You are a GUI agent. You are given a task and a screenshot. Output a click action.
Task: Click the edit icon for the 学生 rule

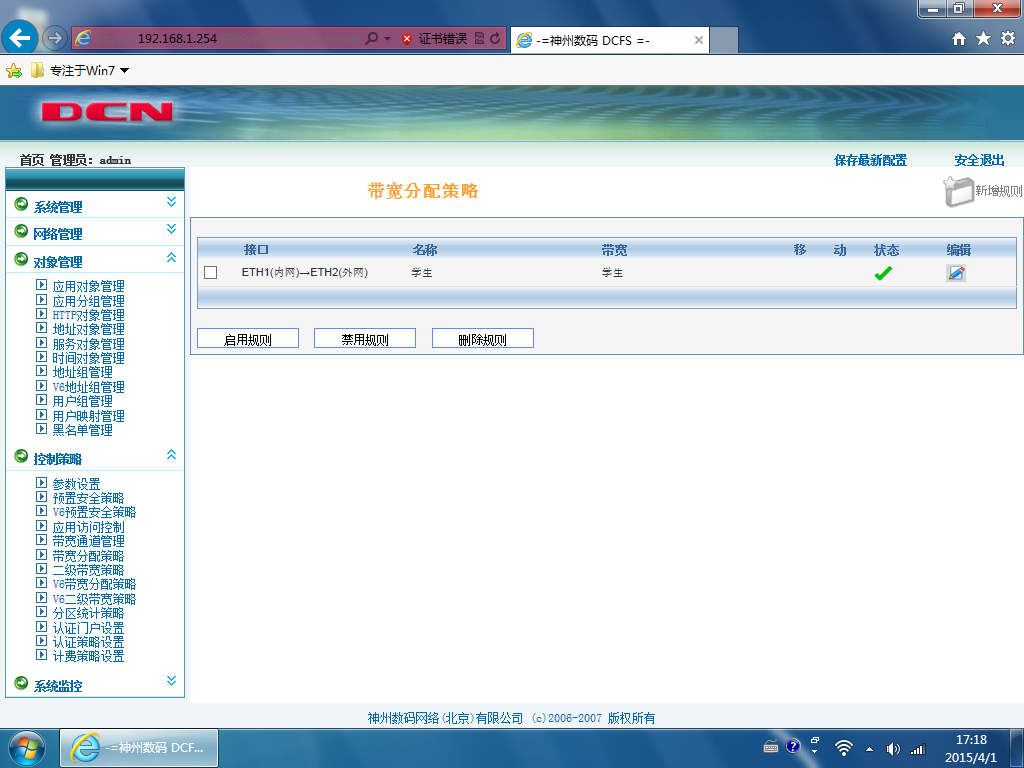(x=955, y=273)
